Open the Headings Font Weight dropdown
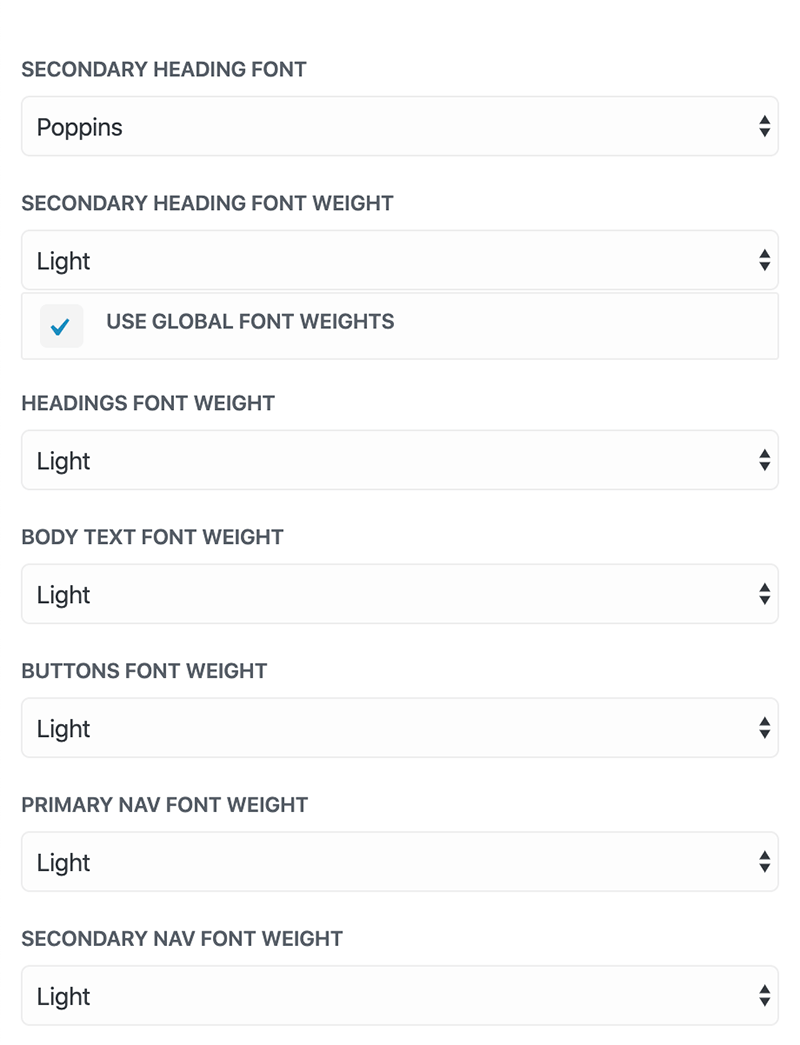This screenshot has width=800, height=1045. pos(400,460)
